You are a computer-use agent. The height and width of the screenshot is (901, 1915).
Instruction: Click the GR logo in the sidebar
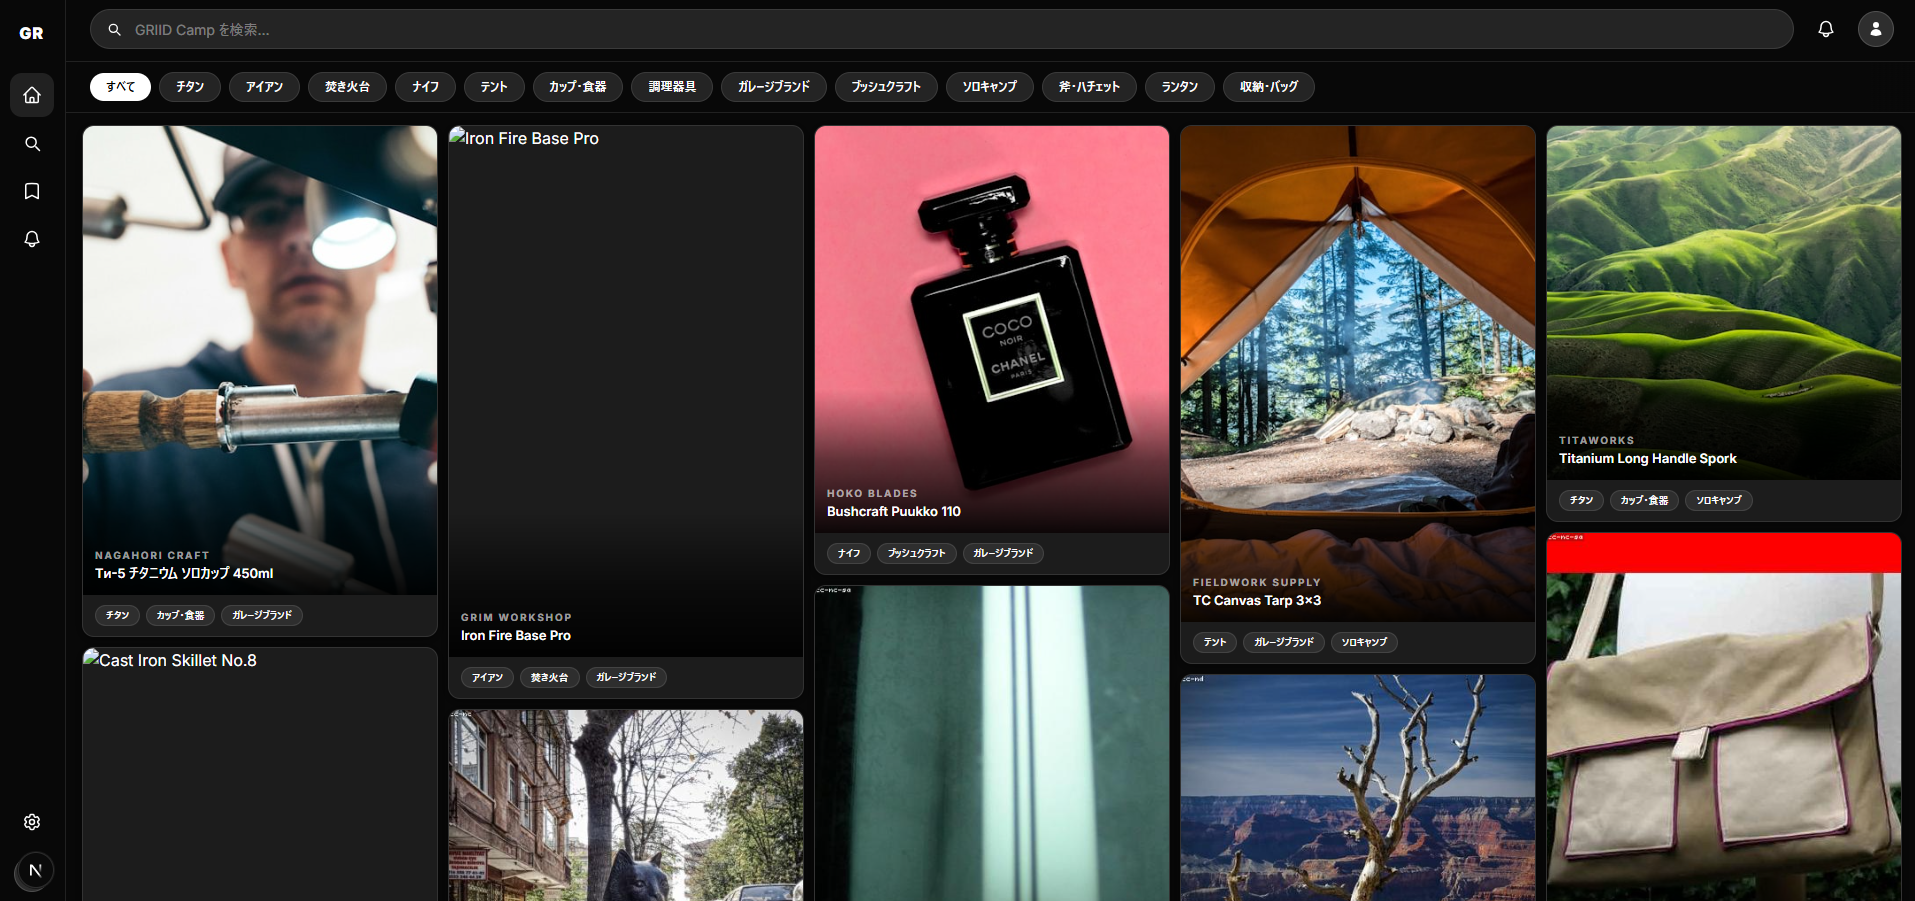[x=32, y=33]
